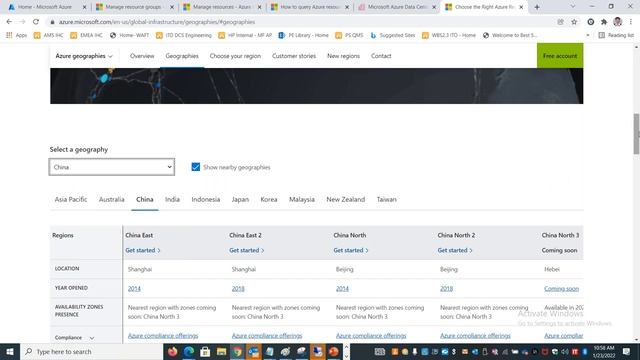Switch to Microsoft Azure Data Centers tab
The width and height of the screenshot is (640, 360).
[x=397, y=7]
